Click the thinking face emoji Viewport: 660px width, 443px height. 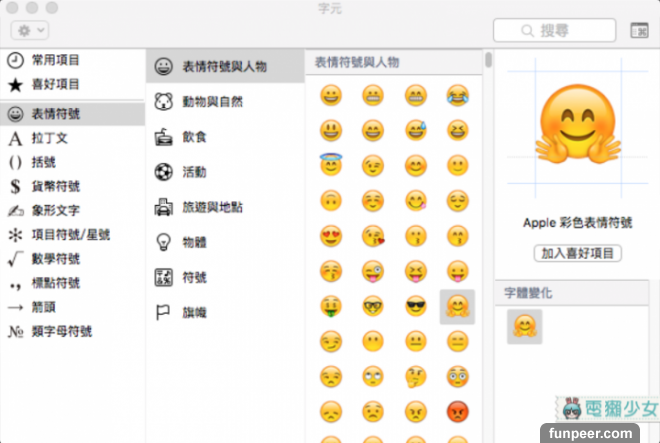415,376
